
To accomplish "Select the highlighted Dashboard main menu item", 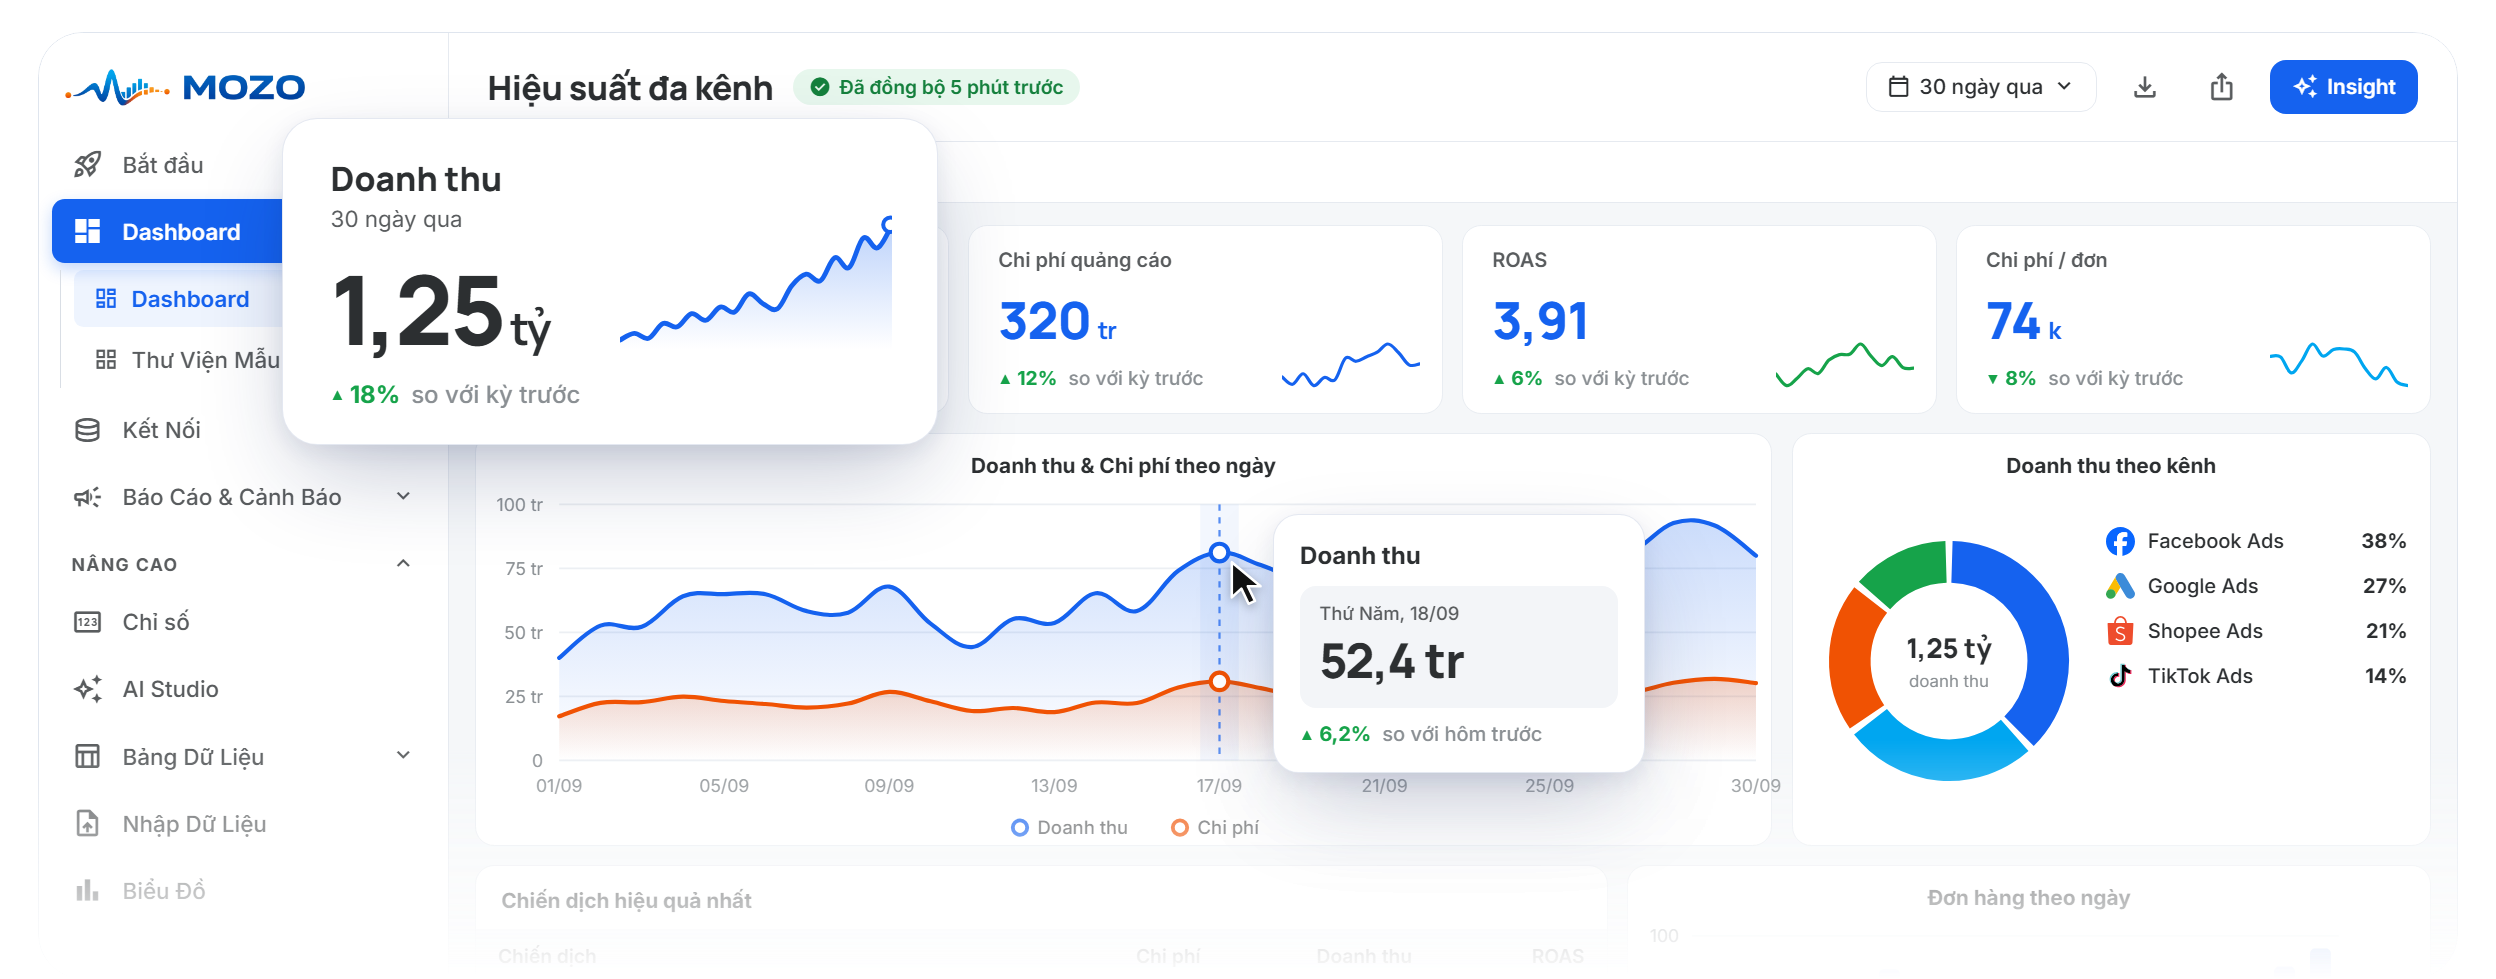I will (168, 232).
